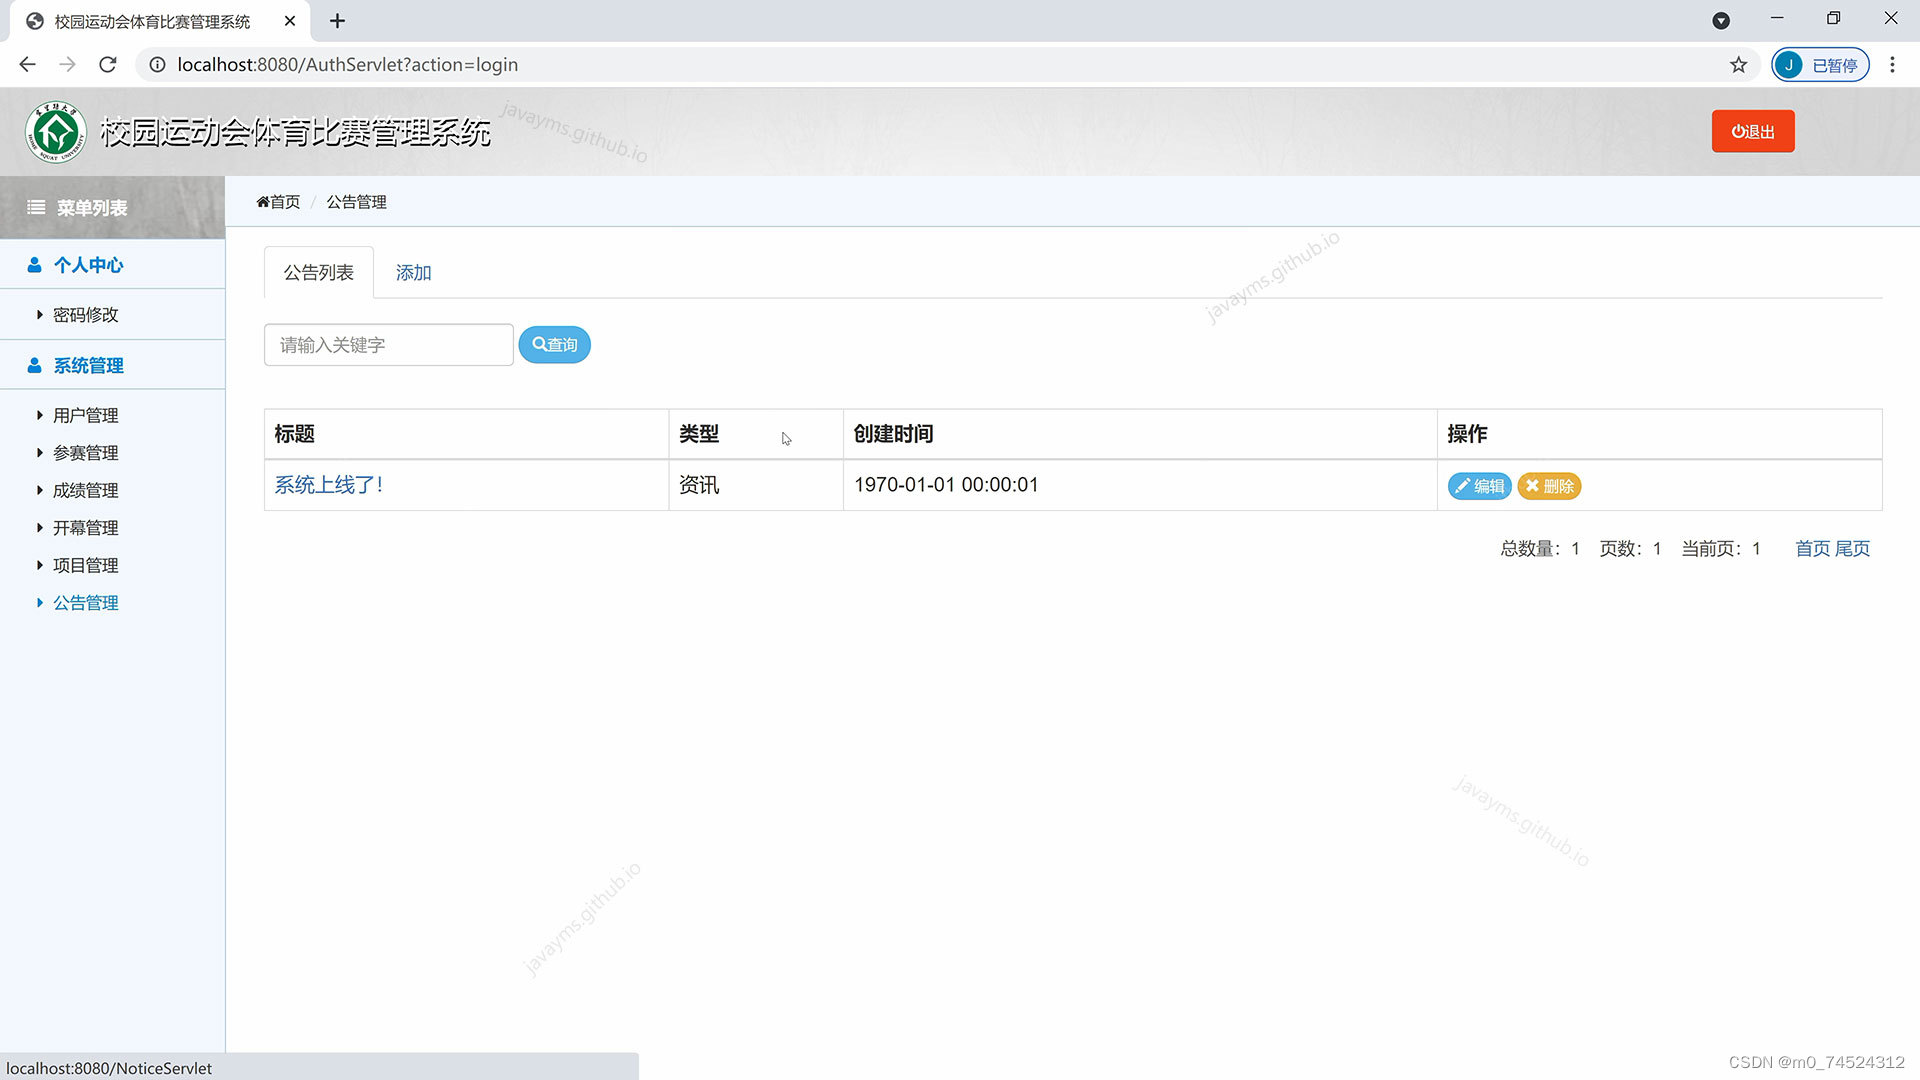Click the site info icon in address bar
The image size is (1920, 1080).
click(x=157, y=65)
